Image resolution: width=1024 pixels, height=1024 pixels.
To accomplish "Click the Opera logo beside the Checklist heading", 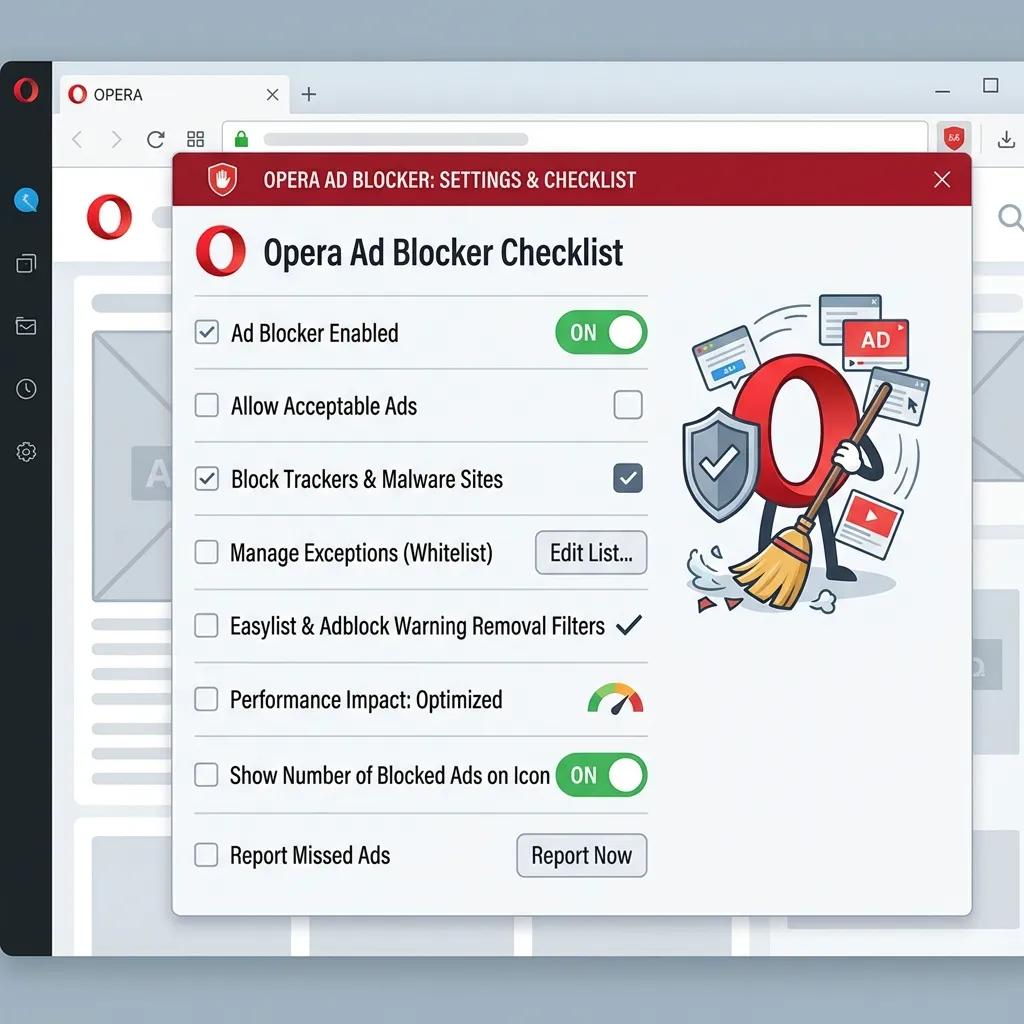I will pos(221,251).
